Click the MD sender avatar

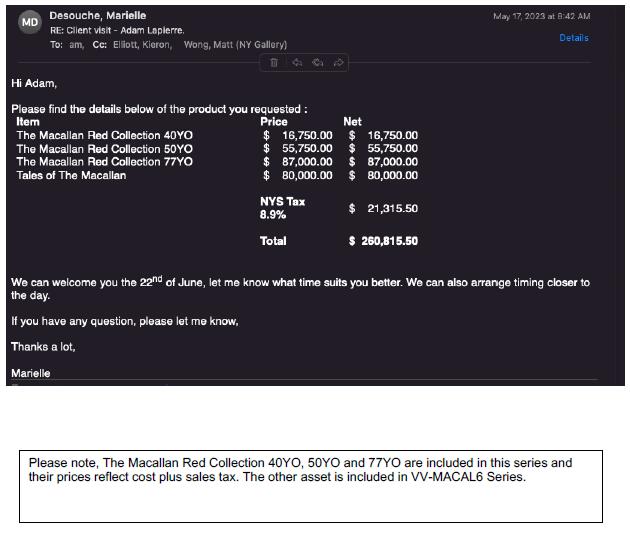pos(30,22)
